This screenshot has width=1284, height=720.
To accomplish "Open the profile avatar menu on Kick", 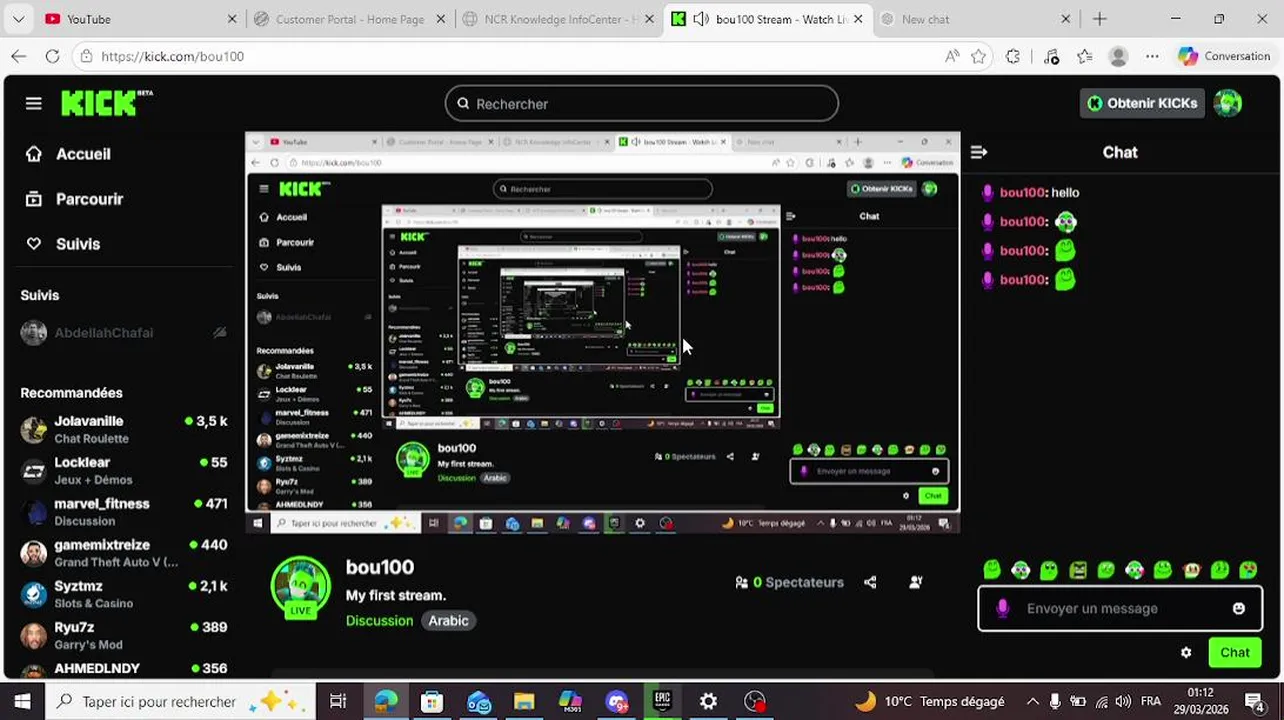I will pos(1228,103).
